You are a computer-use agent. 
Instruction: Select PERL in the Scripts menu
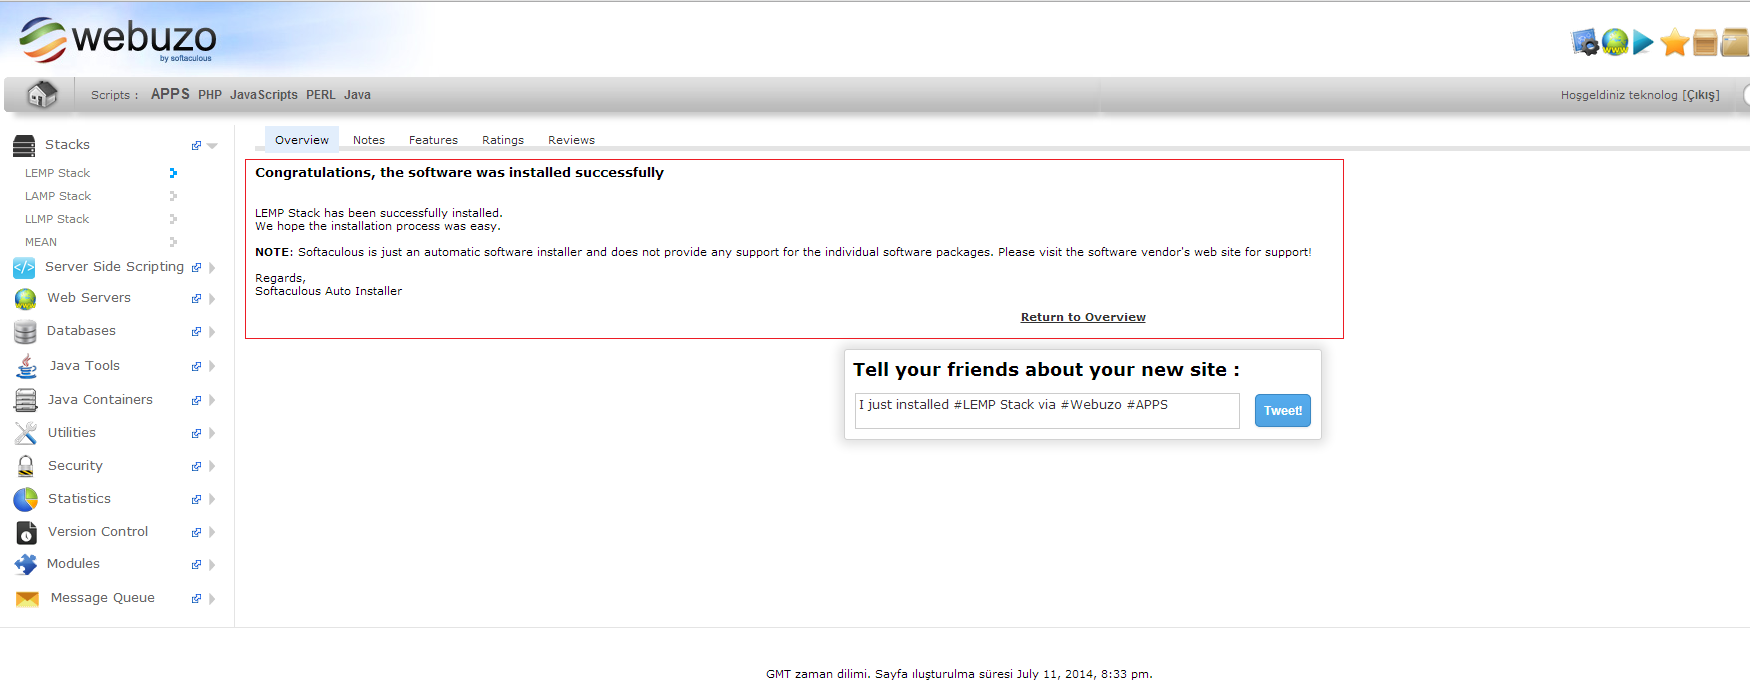321,95
